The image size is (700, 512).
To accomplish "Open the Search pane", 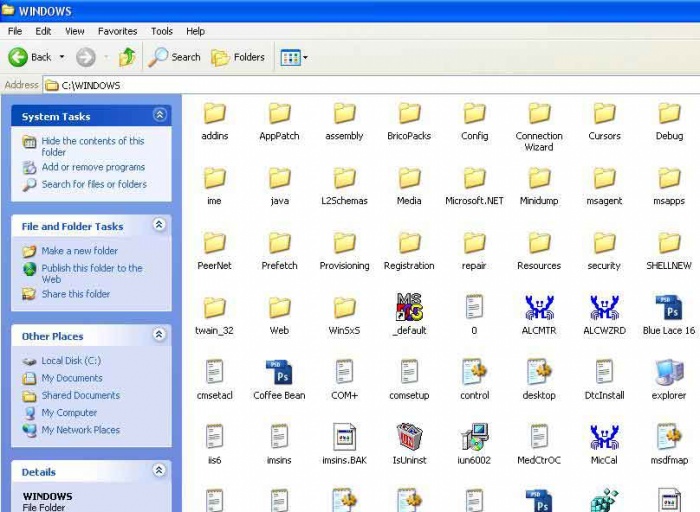I will [x=175, y=57].
